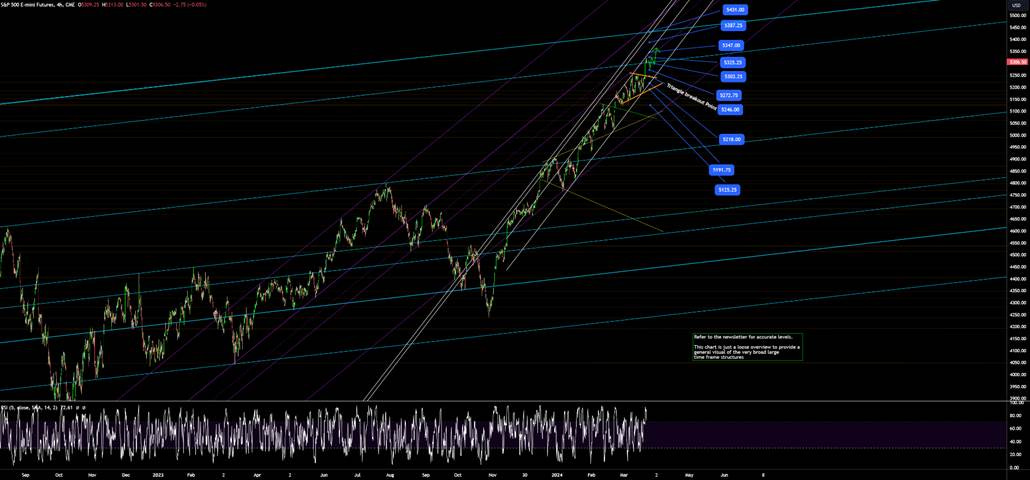This screenshot has height=480, width=1030.
Task: Click the Aug label on time axis
Action: (x=390, y=473)
